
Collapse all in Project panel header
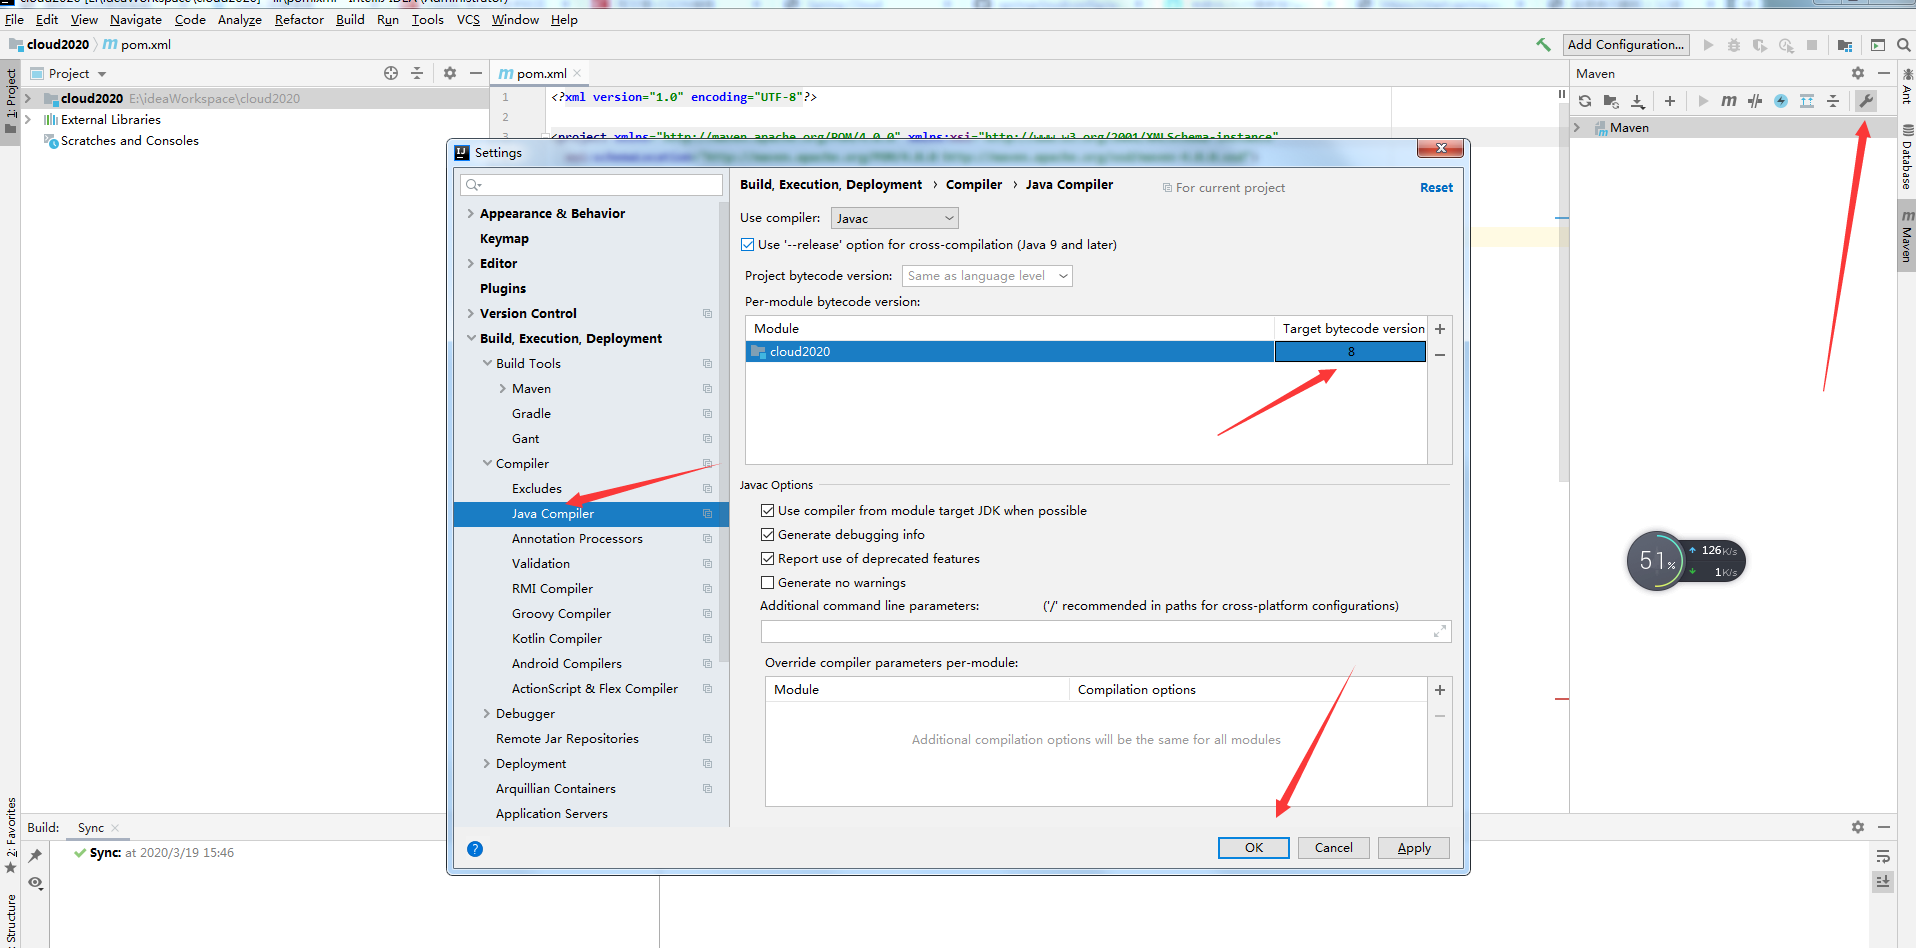point(417,73)
